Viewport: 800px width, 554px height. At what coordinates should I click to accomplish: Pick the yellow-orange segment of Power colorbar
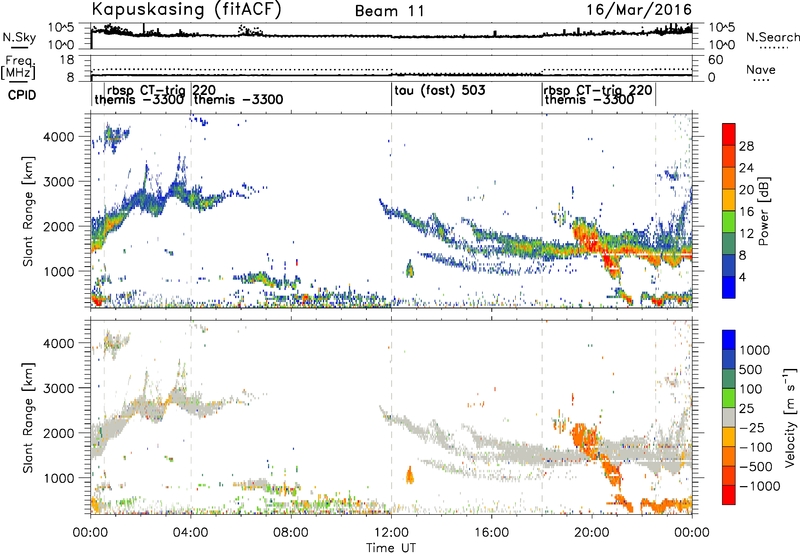coord(729,200)
